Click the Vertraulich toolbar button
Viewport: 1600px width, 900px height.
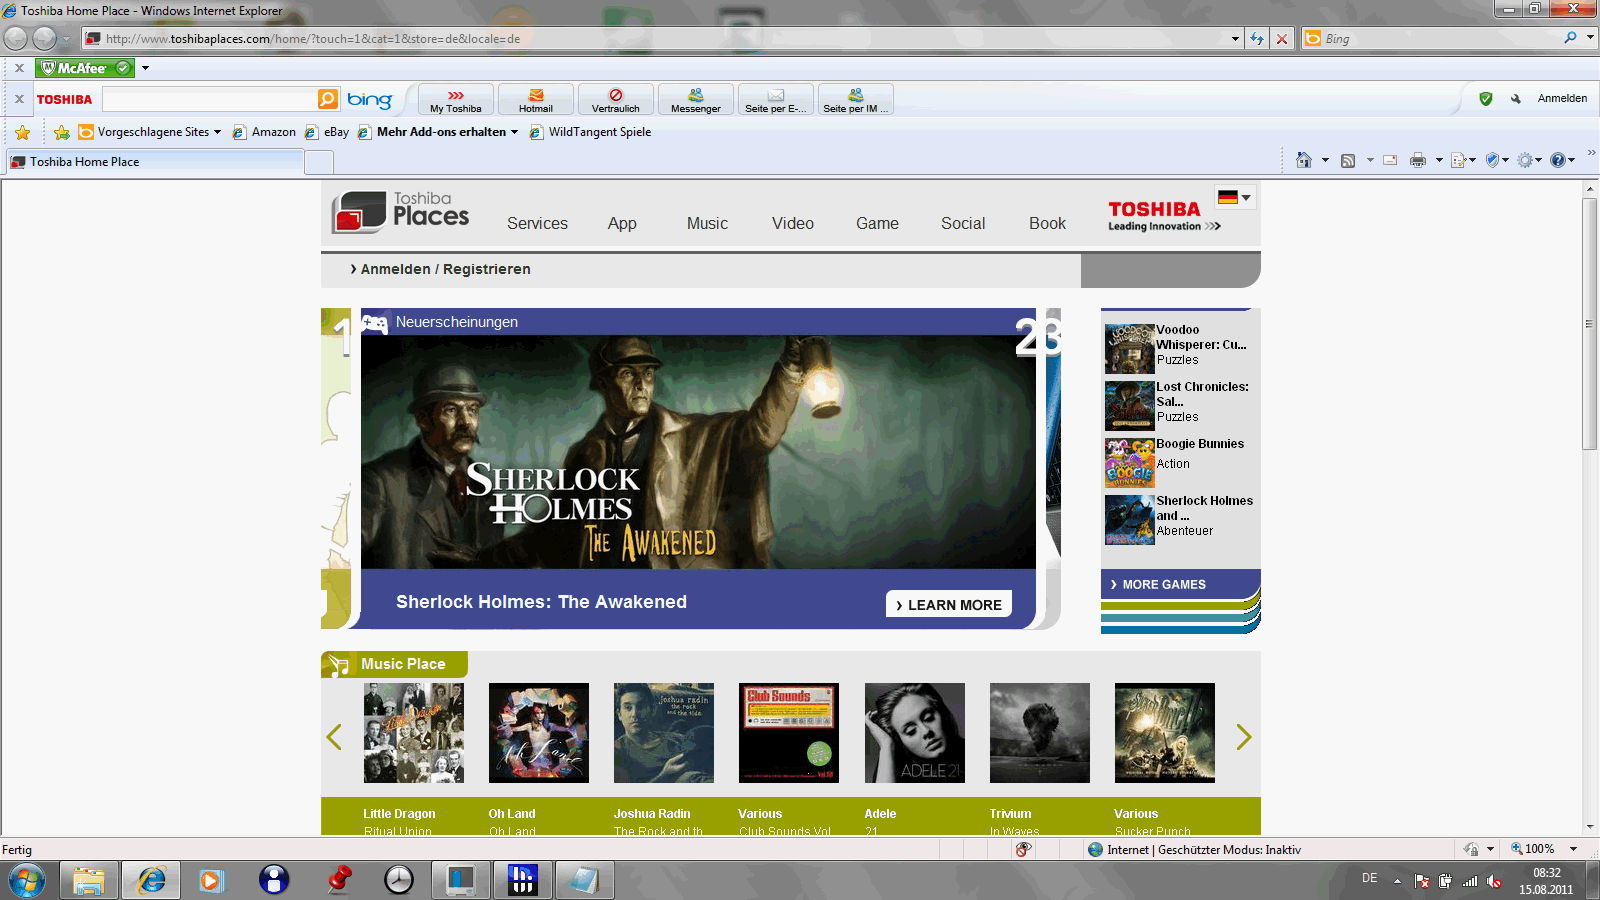pyautogui.click(x=616, y=100)
